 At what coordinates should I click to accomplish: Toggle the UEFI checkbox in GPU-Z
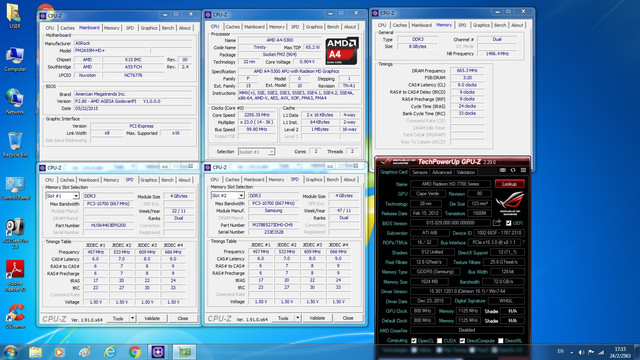[509, 223]
